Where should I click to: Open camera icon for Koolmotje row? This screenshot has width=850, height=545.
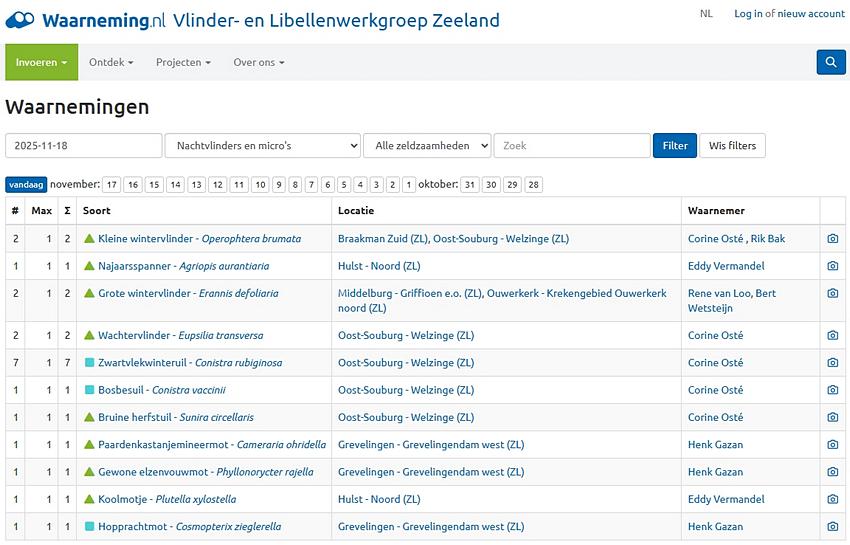pyautogui.click(x=833, y=499)
